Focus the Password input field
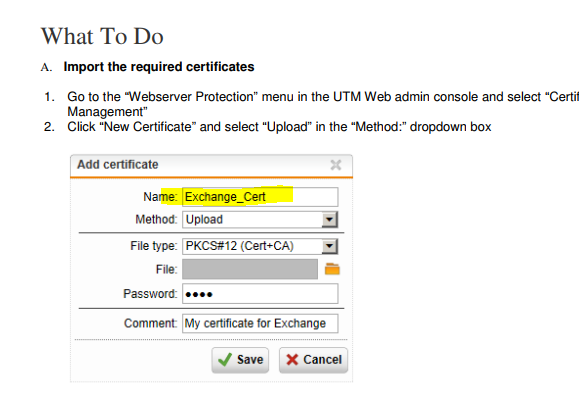The image size is (579, 403). [x=260, y=294]
